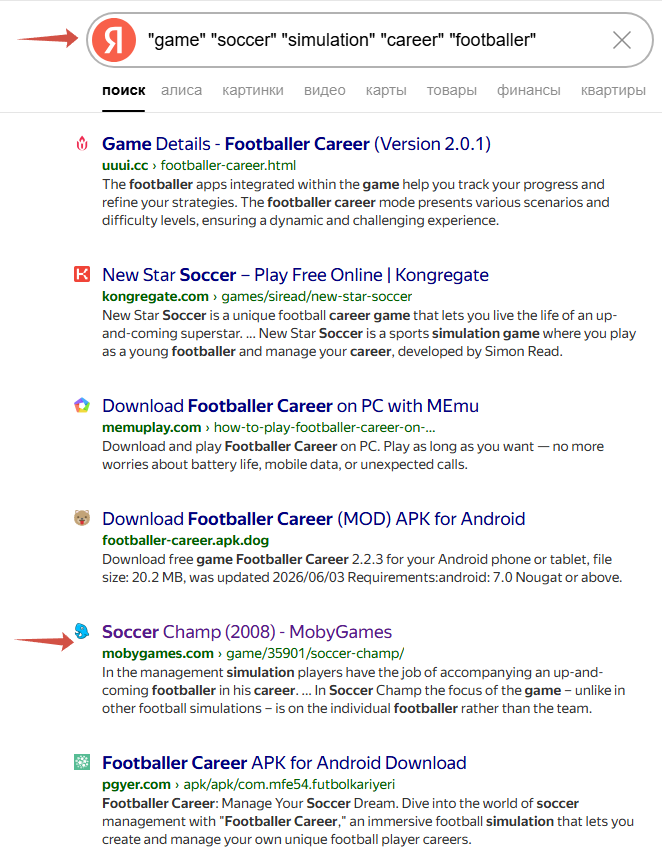Click the apk/apk/com.mfe54.futbolkariyeri path
Image resolution: width=662 pixels, height=866 pixels.
[x=289, y=784]
